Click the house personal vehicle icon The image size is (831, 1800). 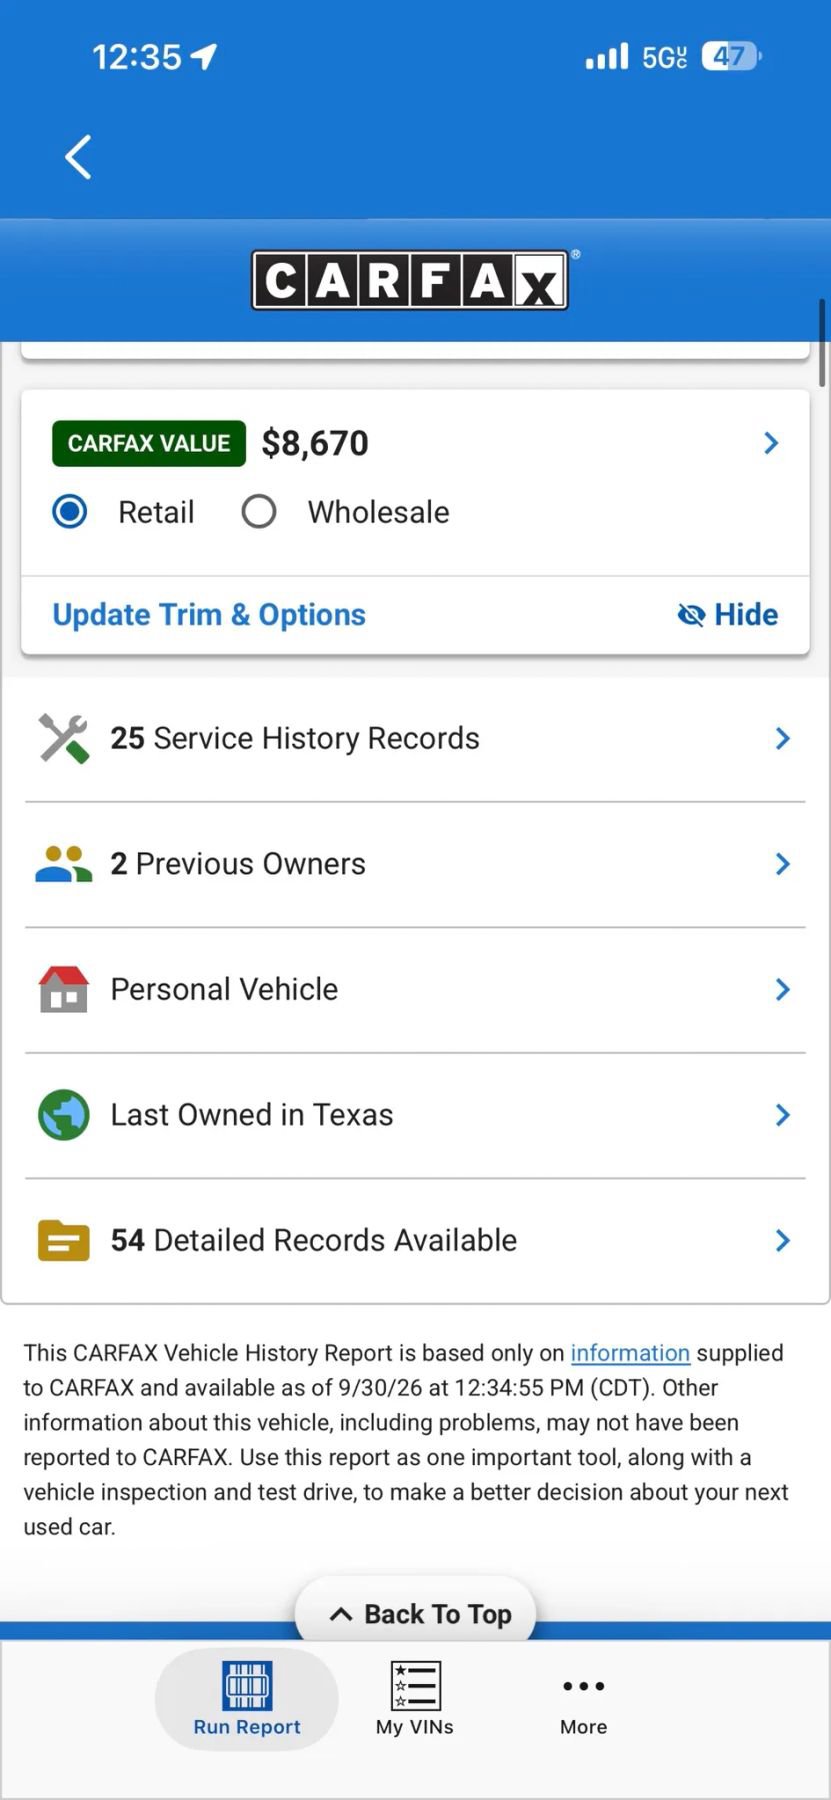(64, 989)
